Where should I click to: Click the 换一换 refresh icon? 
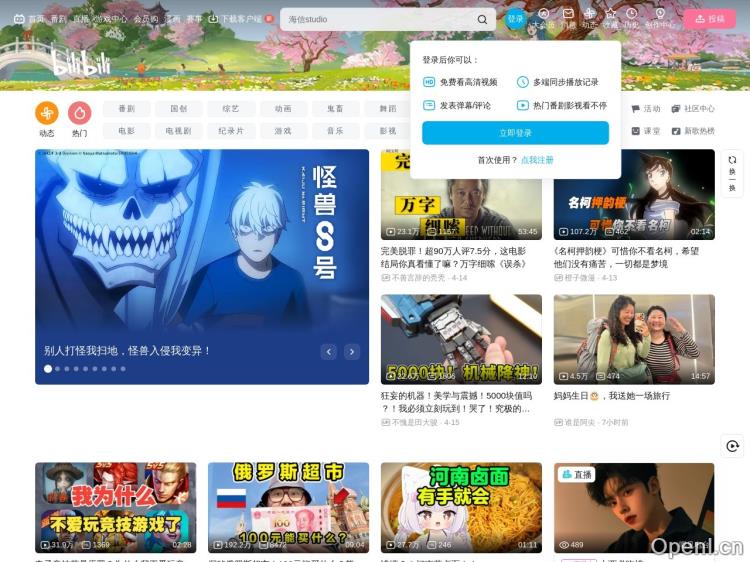click(x=732, y=160)
